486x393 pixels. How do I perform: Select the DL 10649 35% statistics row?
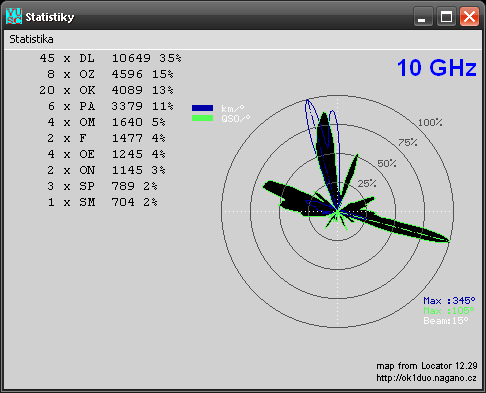click(110, 58)
